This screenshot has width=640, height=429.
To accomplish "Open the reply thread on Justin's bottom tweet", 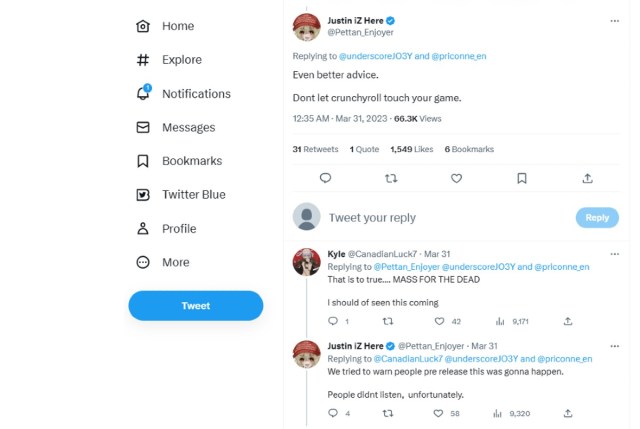I will [x=333, y=412].
